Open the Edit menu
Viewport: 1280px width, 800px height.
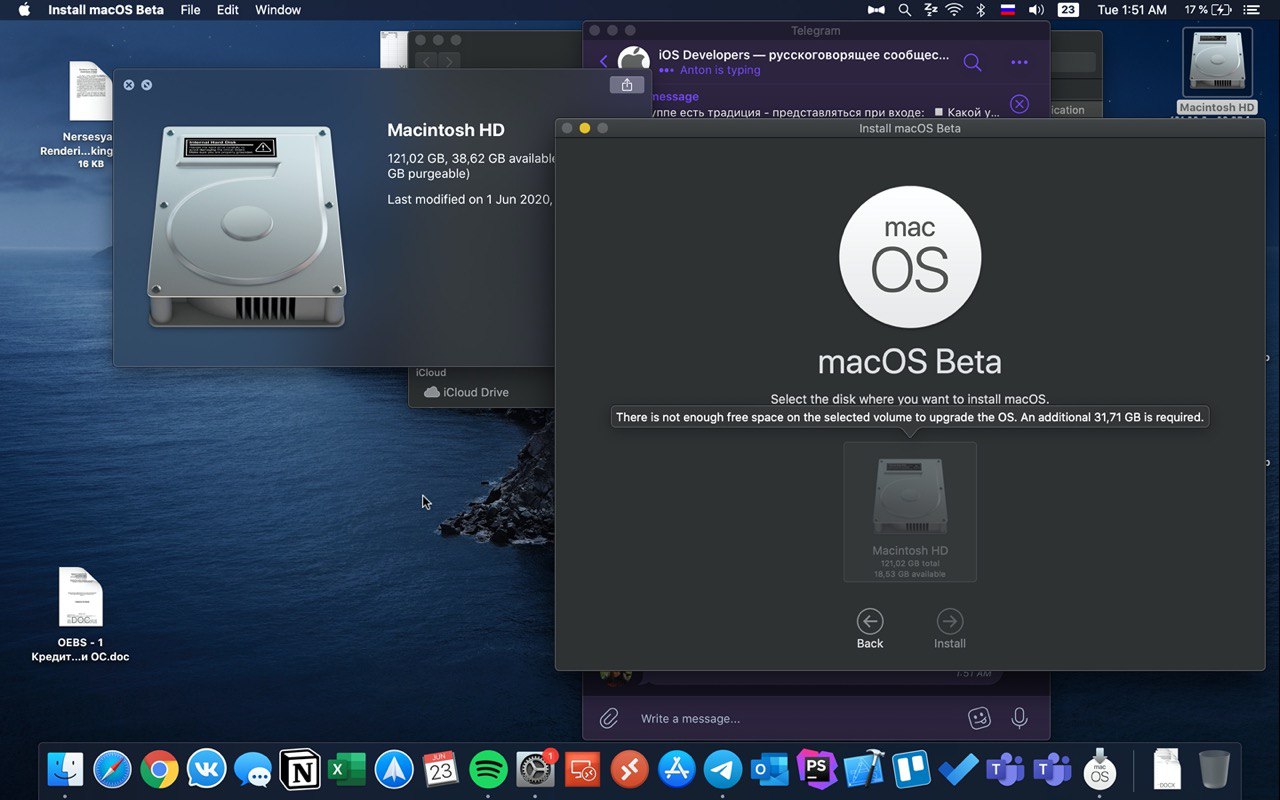(228, 9)
